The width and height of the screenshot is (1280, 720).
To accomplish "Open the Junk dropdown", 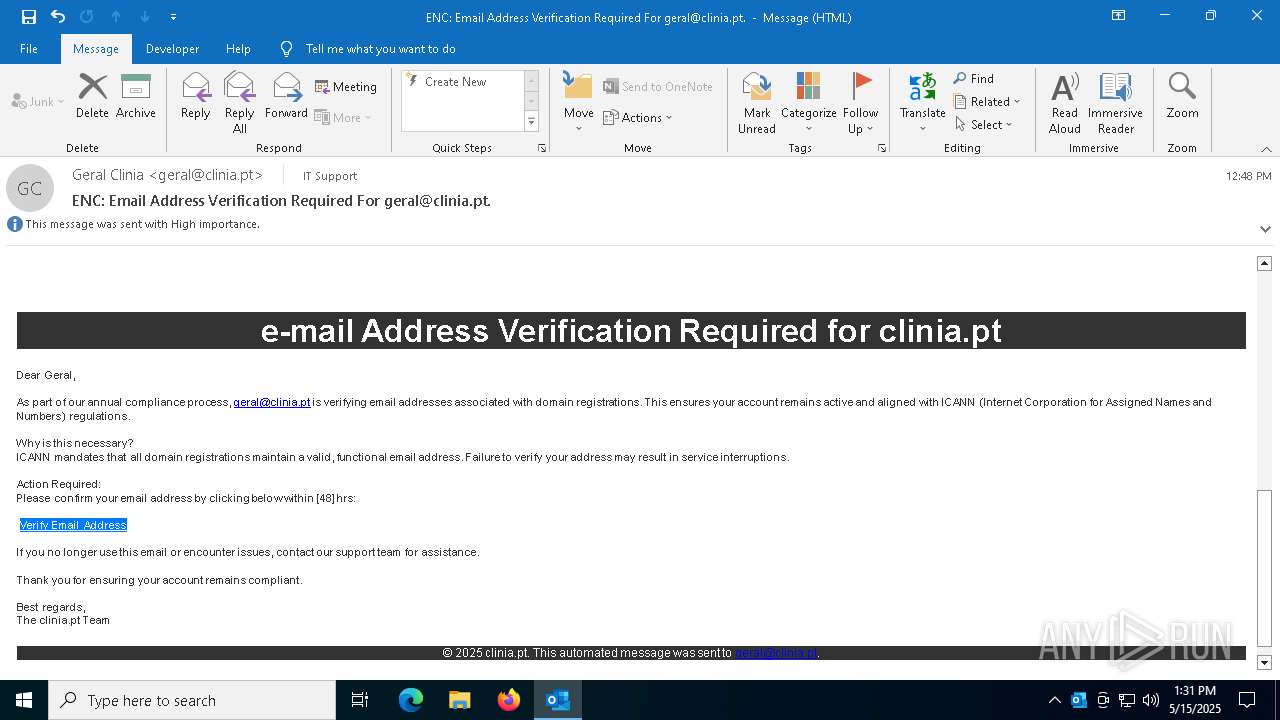I will [x=38, y=101].
